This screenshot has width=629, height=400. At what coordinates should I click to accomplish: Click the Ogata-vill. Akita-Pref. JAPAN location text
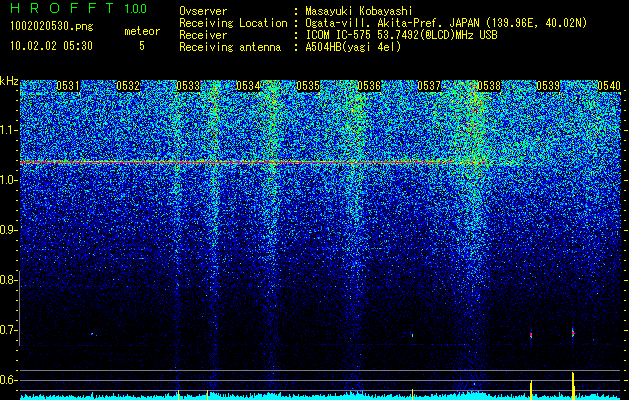[446, 23]
